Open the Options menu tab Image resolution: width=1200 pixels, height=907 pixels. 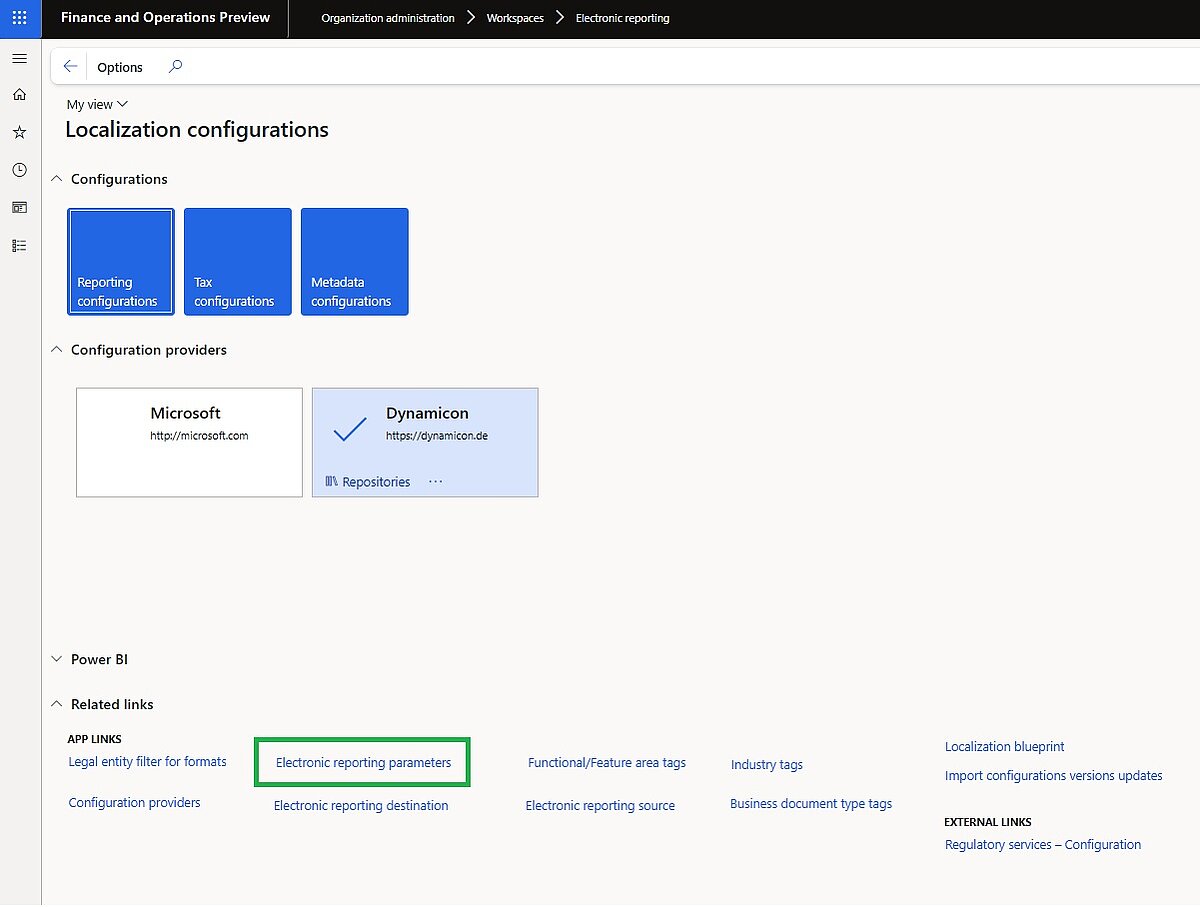[120, 67]
